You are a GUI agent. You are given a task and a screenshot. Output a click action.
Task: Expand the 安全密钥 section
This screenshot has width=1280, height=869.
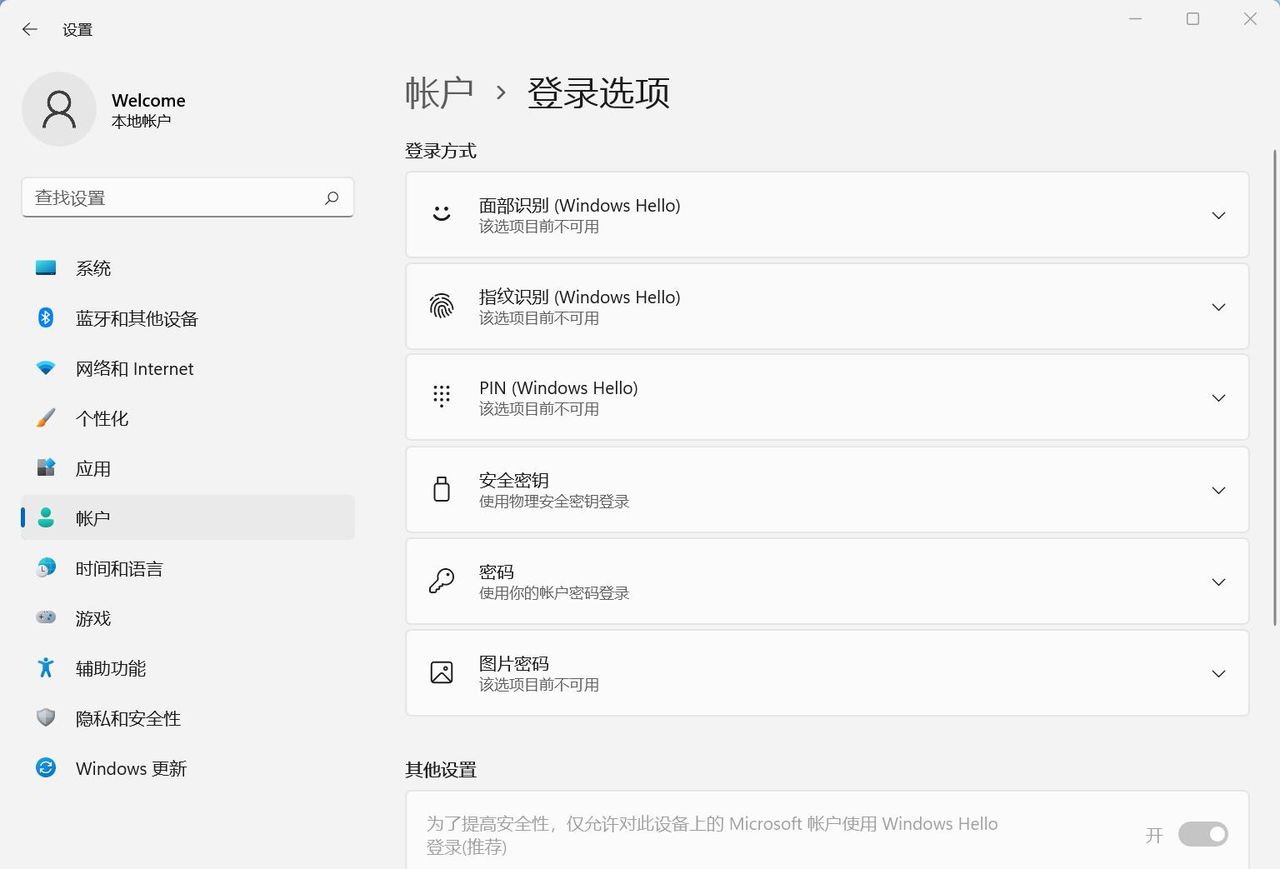point(1218,490)
